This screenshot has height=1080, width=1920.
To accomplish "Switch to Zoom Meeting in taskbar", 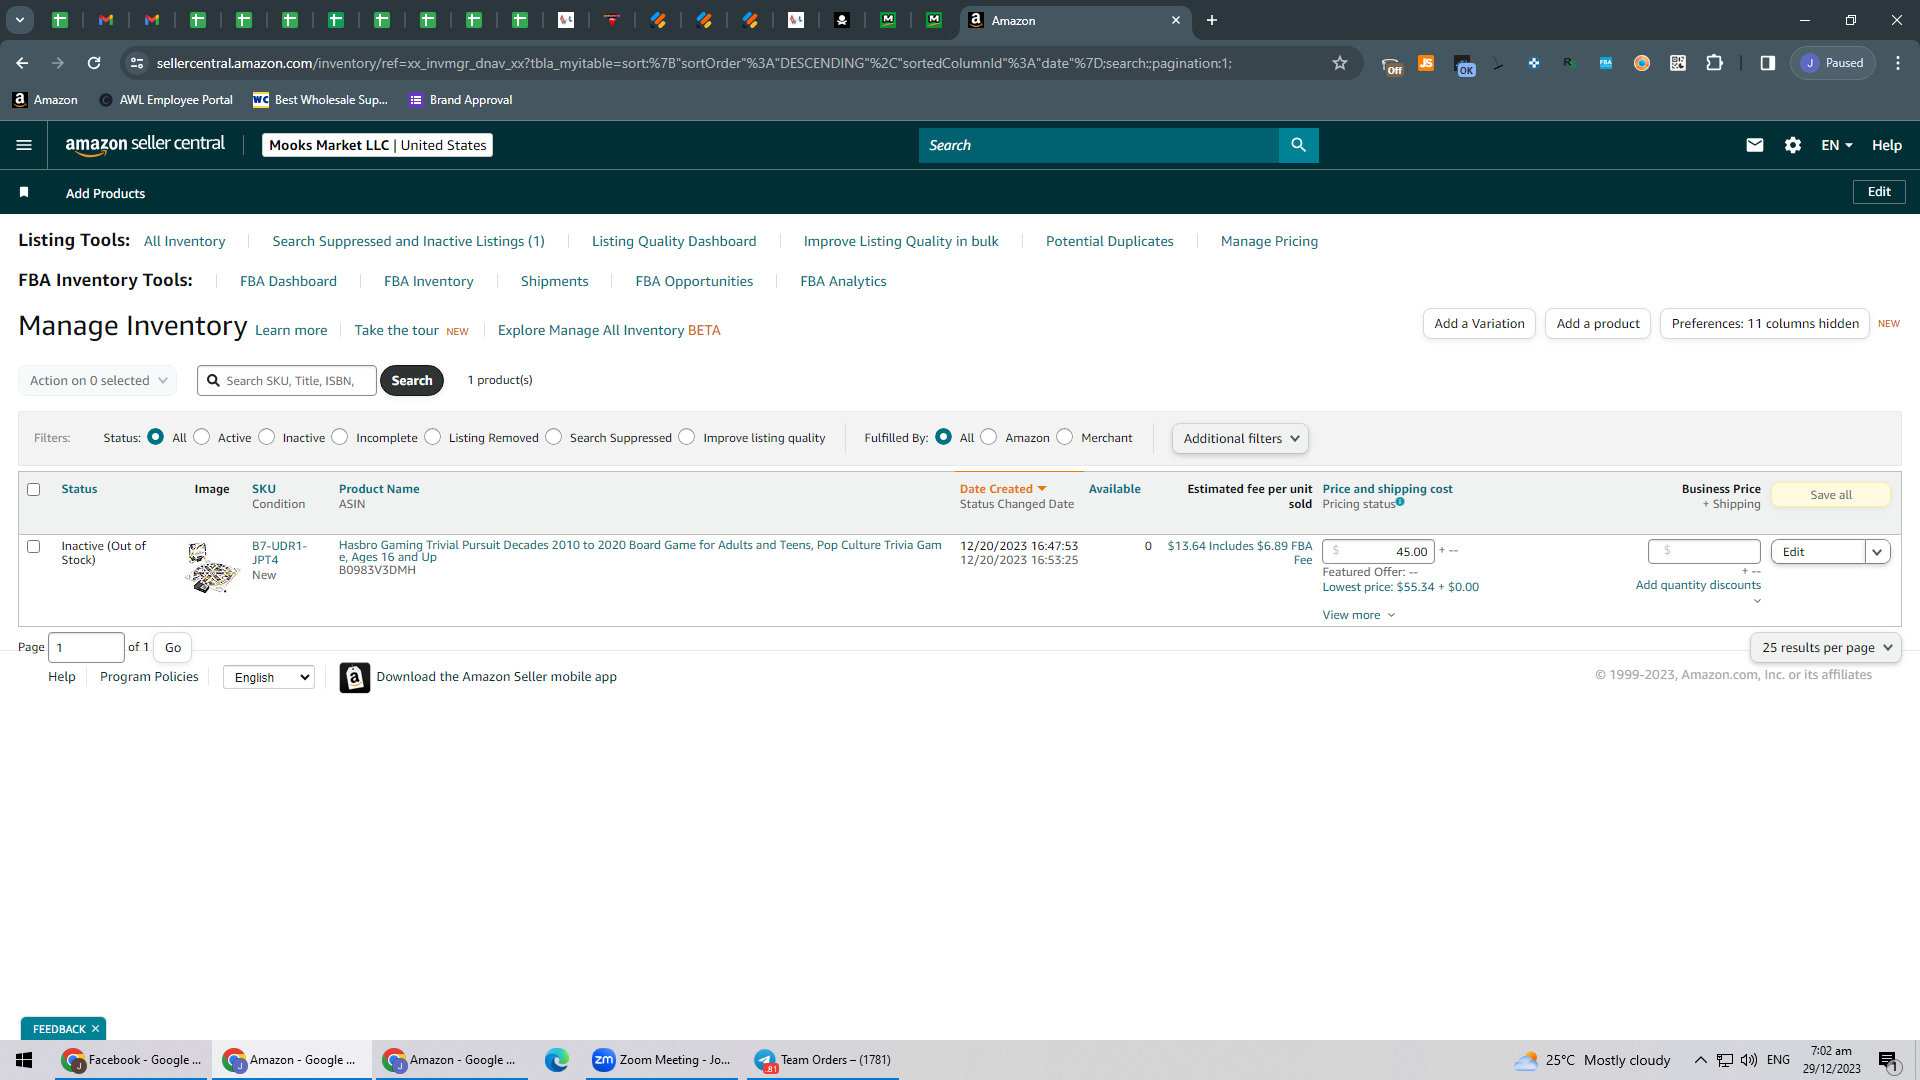I will point(662,1060).
